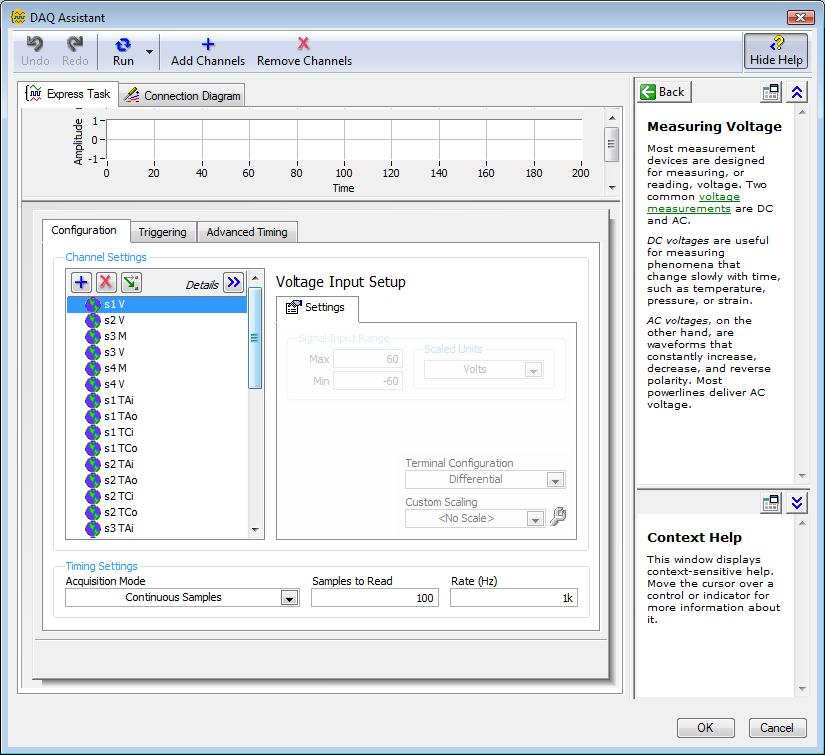The height and width of the screenshot is (755, 825).
Task: Select channel s2 TAo in list
Action: 156,480
